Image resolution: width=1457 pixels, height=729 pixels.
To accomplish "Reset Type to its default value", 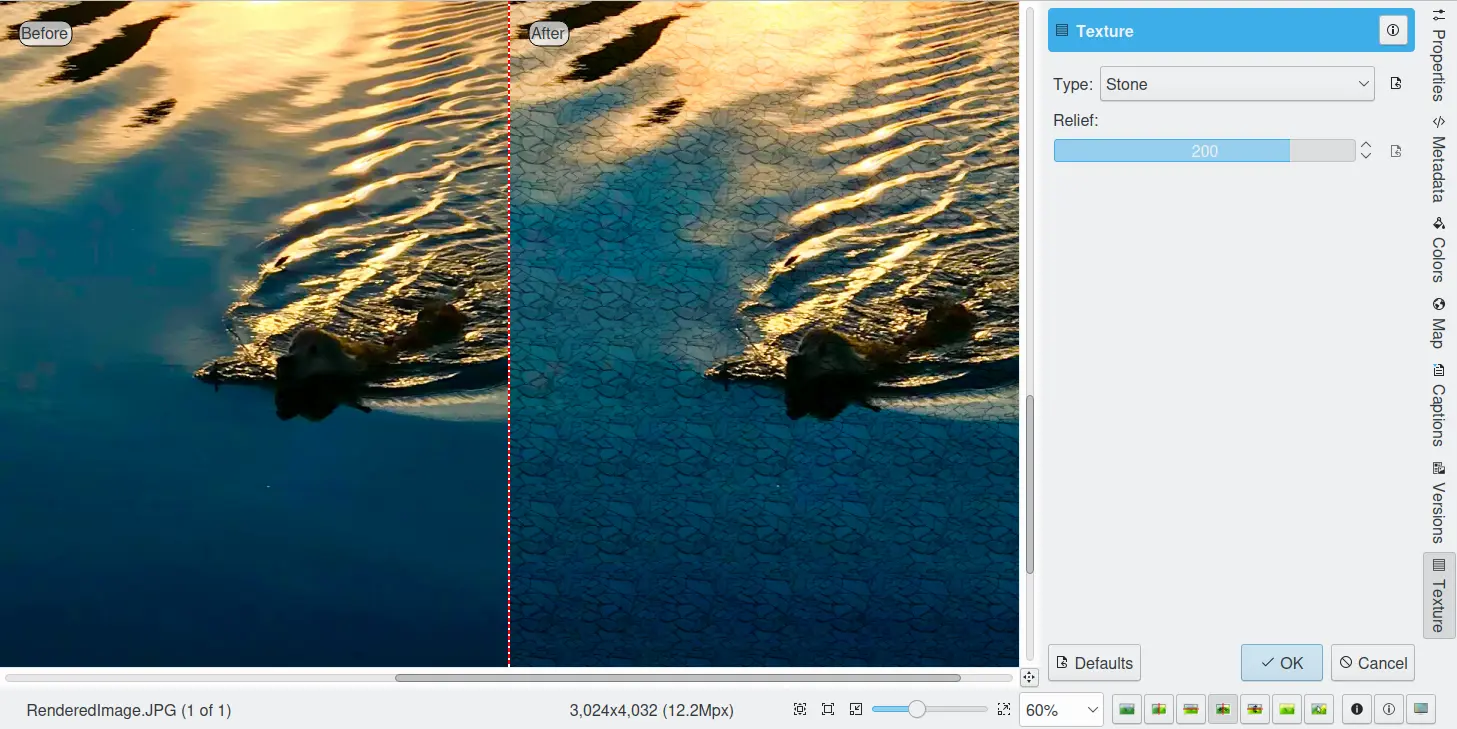I will click(x=1396, y=84).
